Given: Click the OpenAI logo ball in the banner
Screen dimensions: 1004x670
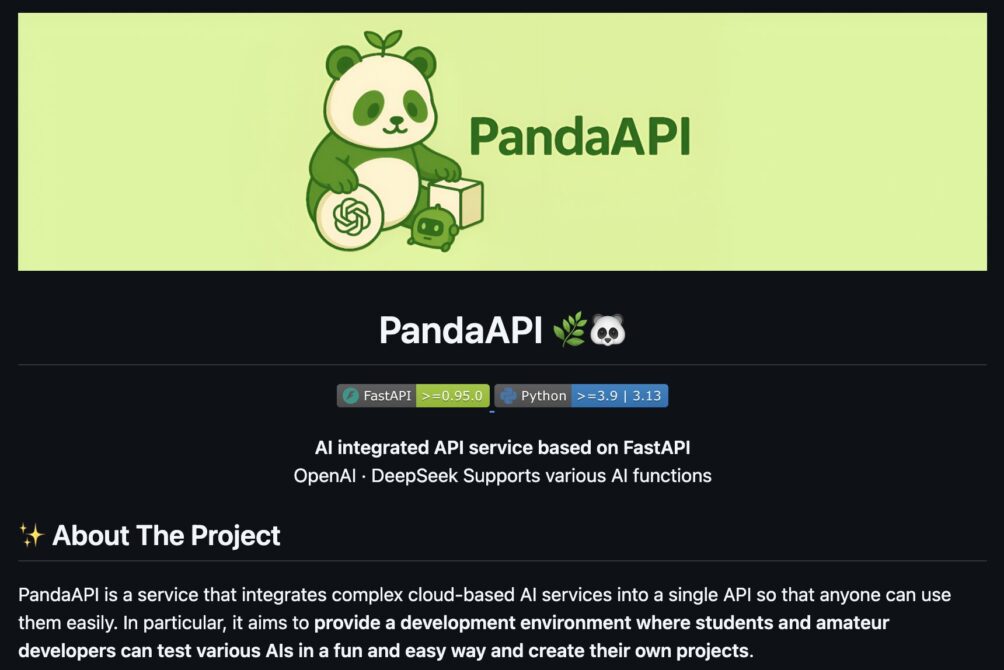Looking at the screenshot, I should [x=350, y=217].
